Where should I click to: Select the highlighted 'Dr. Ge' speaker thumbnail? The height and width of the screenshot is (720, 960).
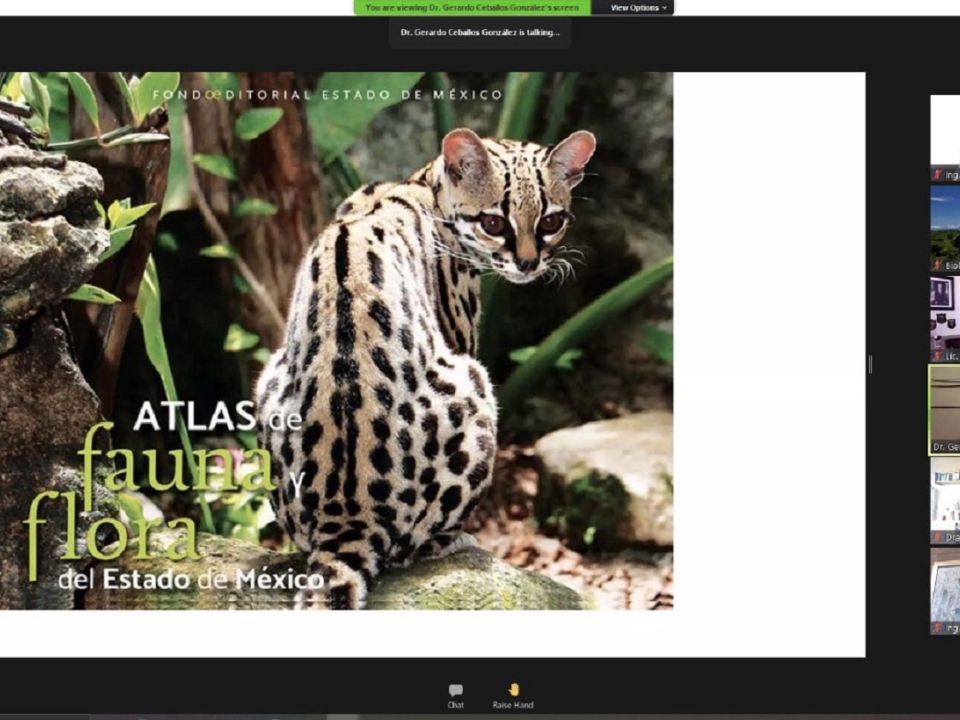[945, 410]
